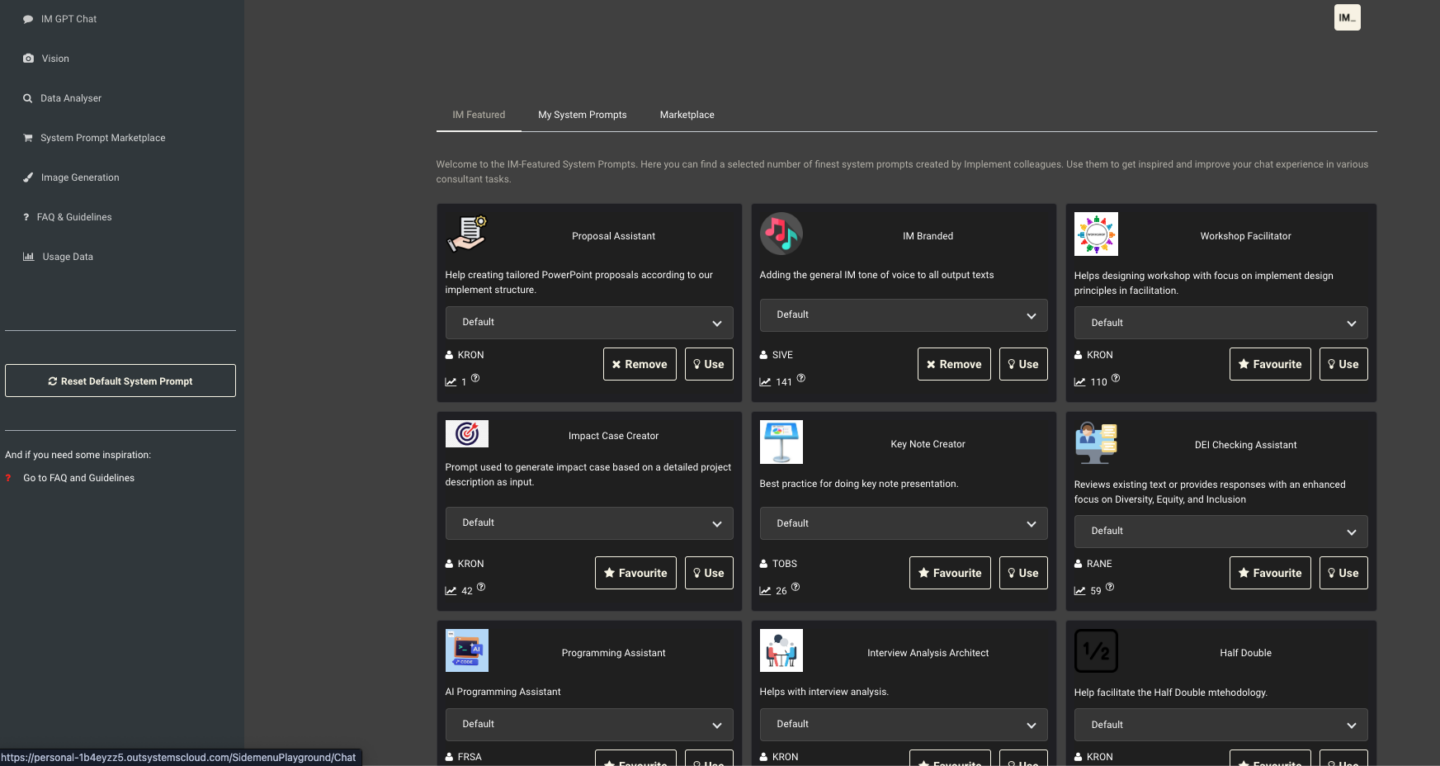Expand the Default dropdown for Impact Case Creator
The height and width of the screenshot is (766, 1440).
click(589, 523)
